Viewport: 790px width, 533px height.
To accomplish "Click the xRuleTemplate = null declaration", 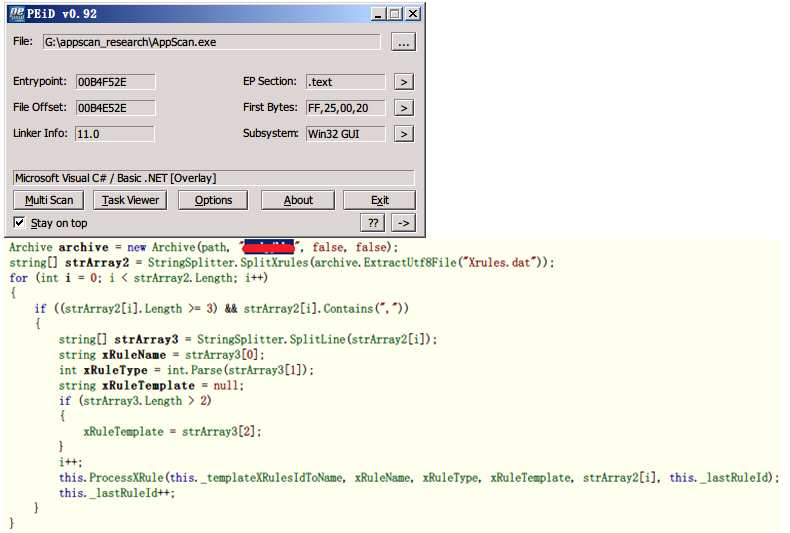I will 151,385.
